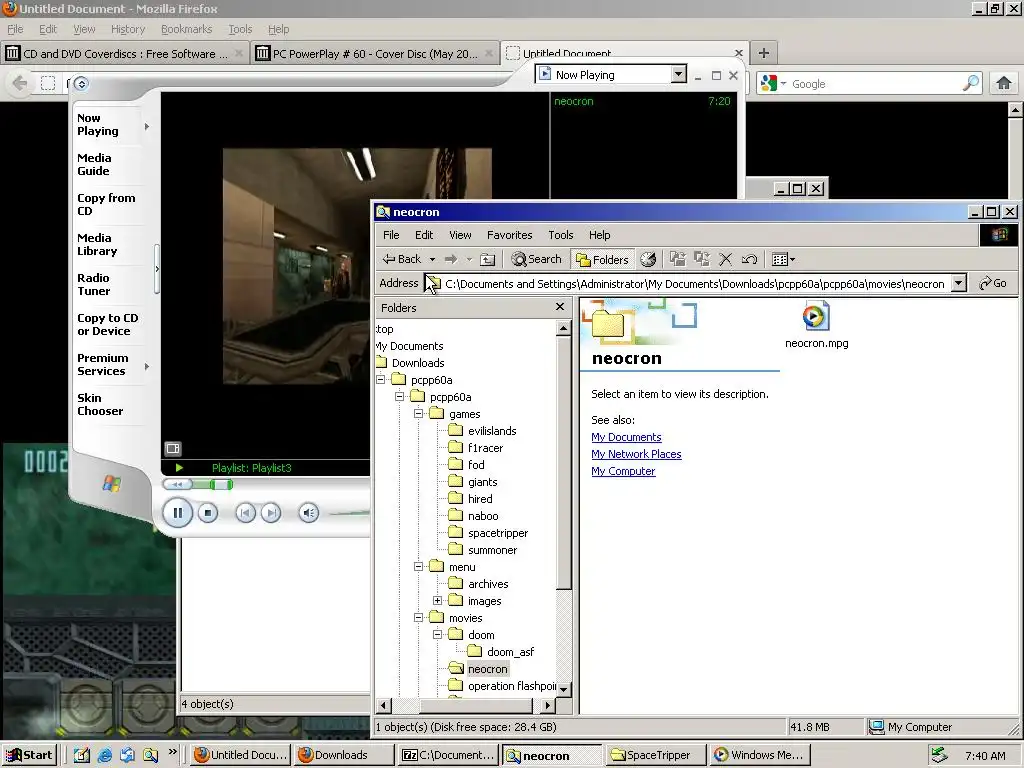Click the Move To icon in Explorer toolbar
Screen dimensions: 1024x768
pyautogui.click(x=678, y=259)
